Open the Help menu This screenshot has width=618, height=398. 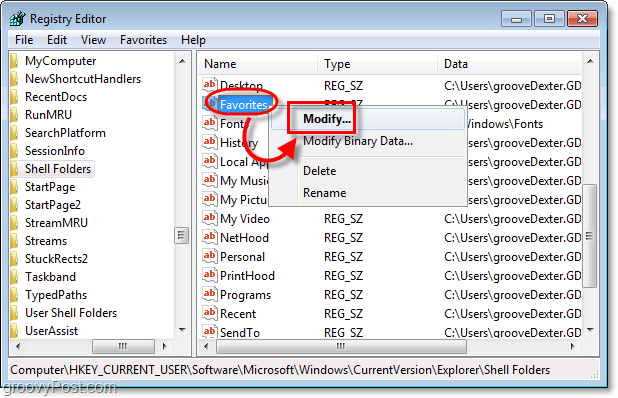[193, 40]
